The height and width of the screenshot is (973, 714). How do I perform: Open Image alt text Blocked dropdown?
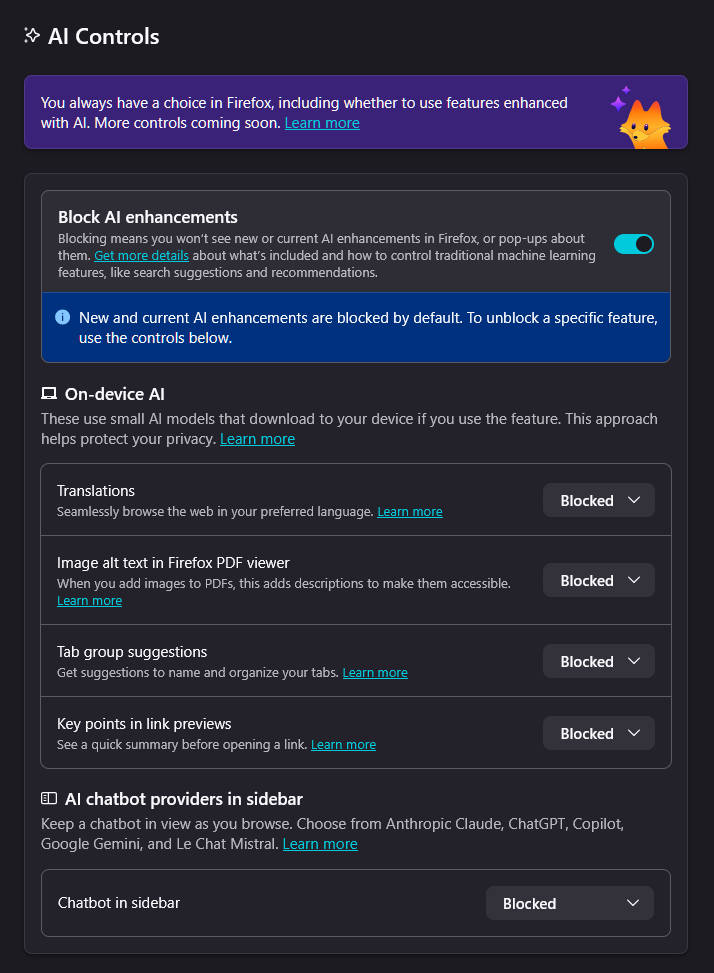click(598, 580)
